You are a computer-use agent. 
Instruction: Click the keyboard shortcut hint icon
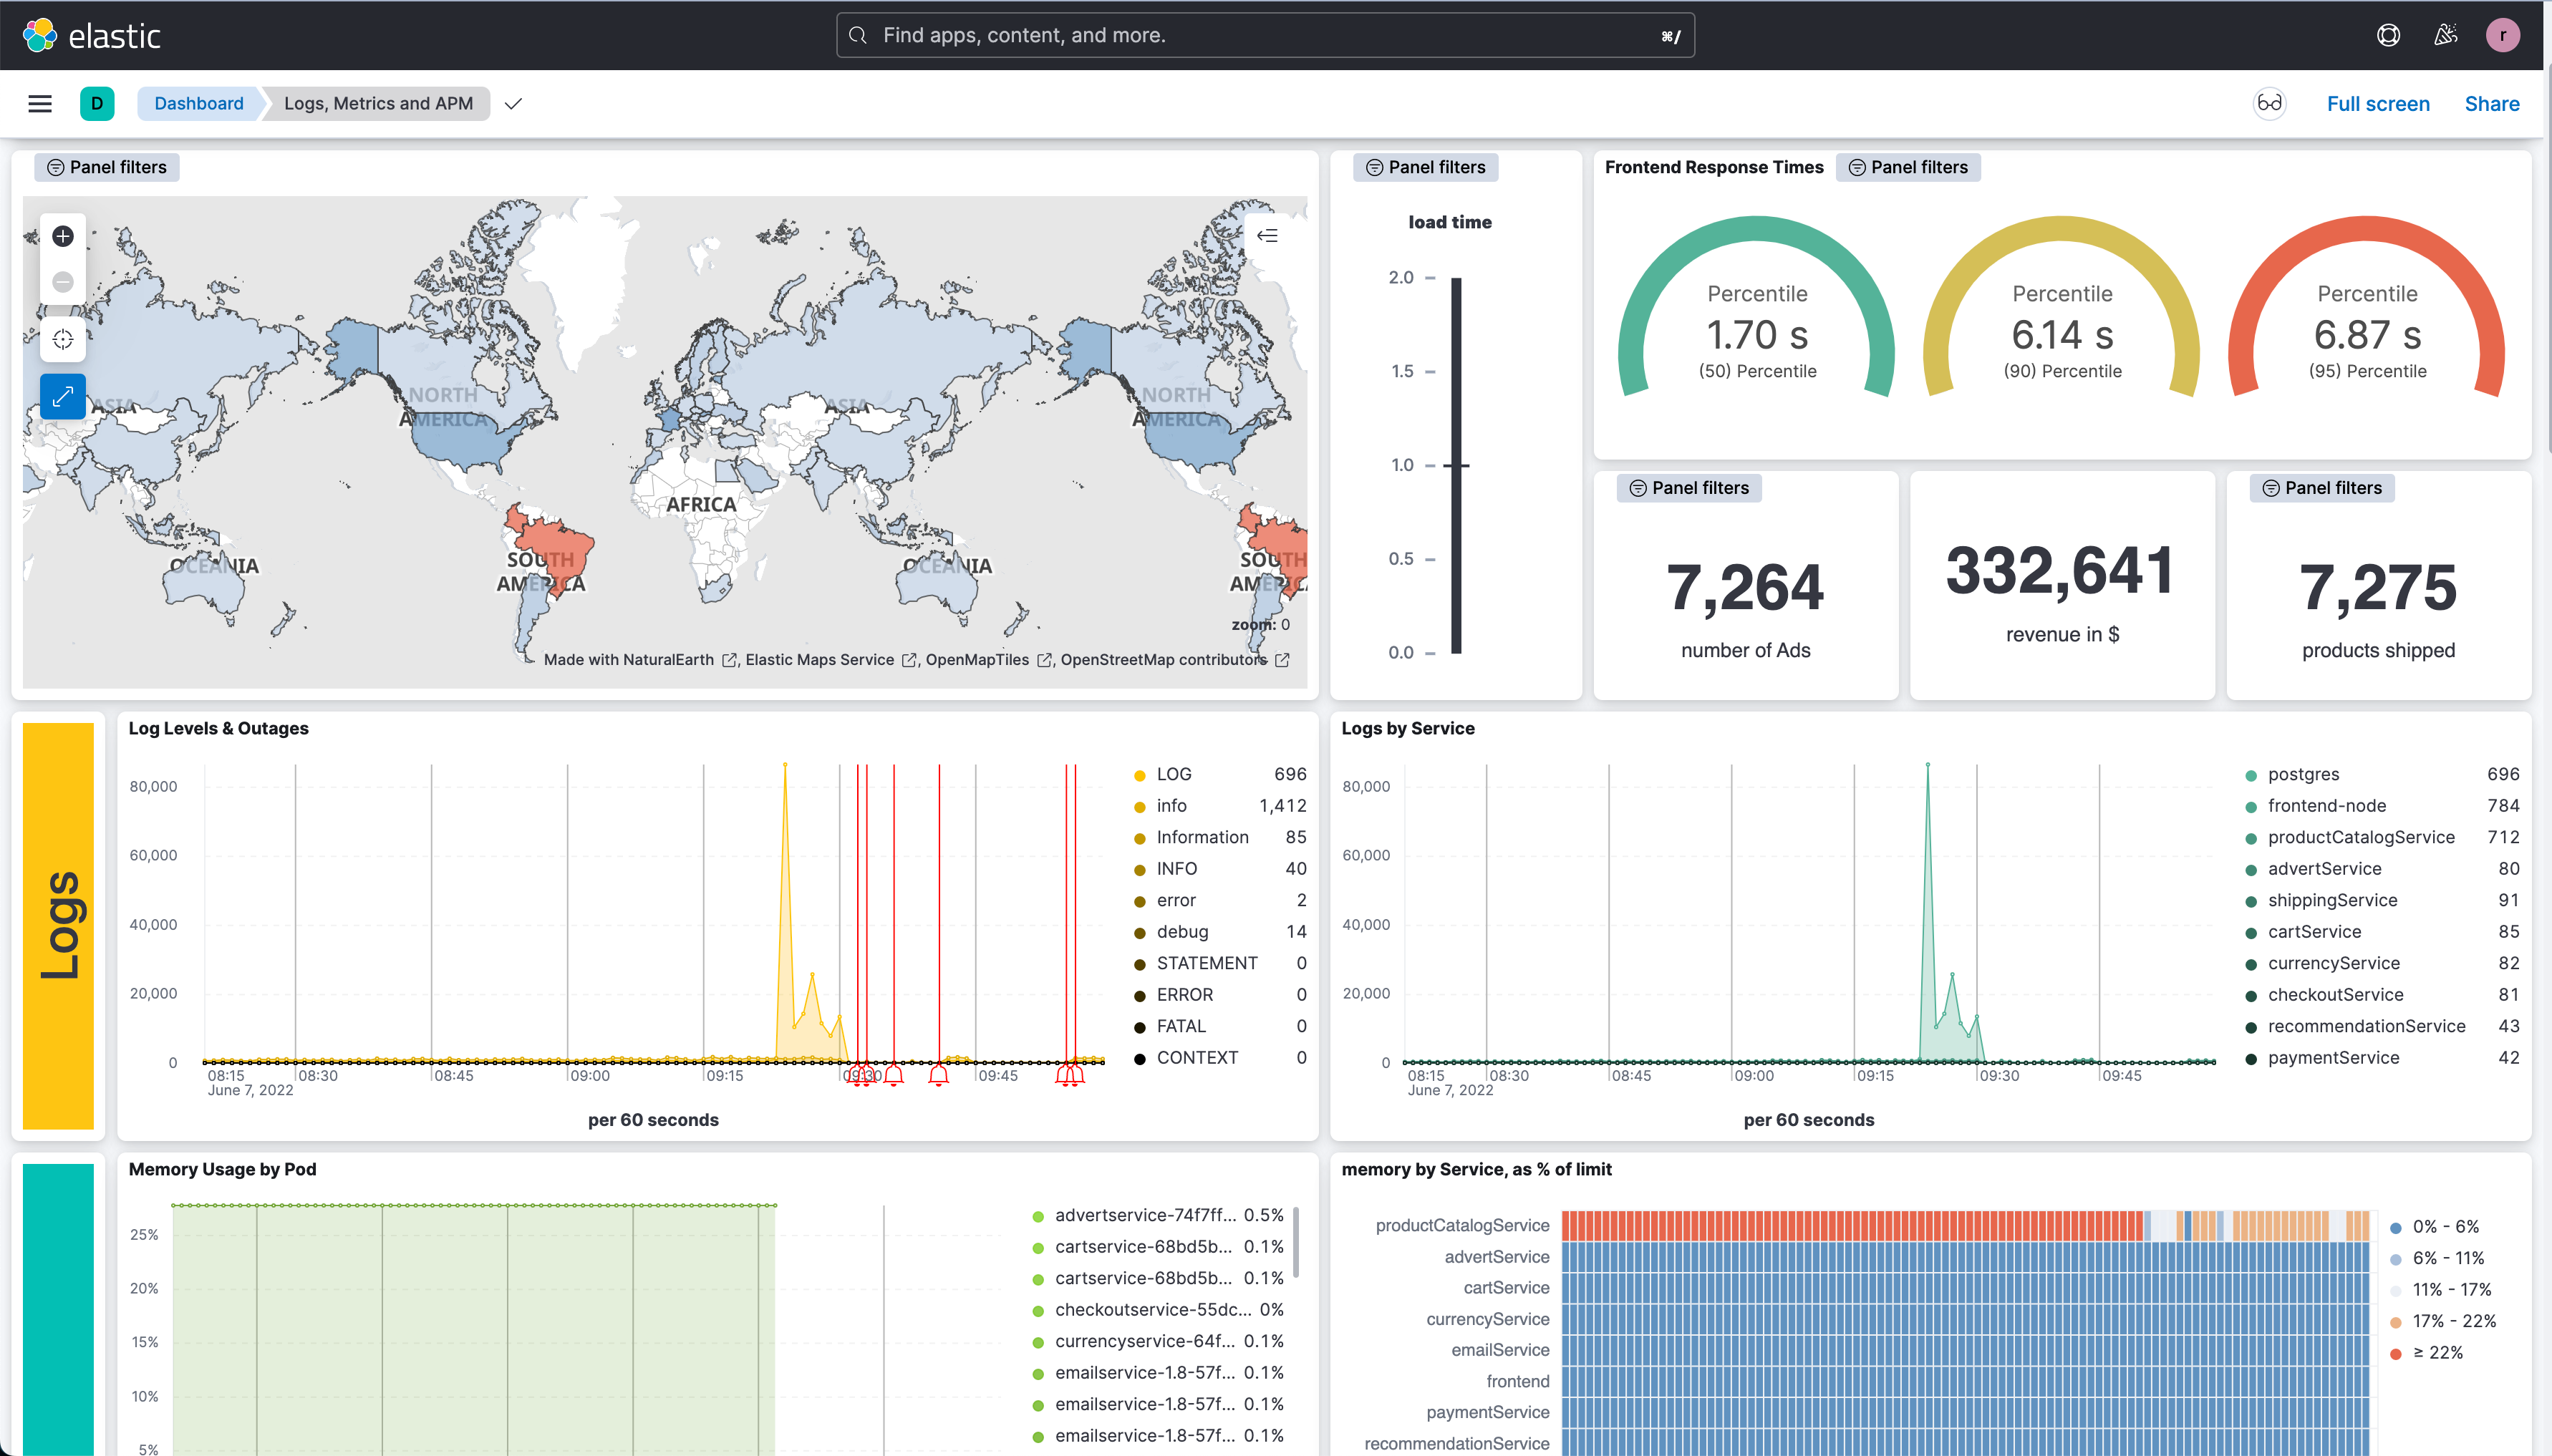[x=1667, y=34]
